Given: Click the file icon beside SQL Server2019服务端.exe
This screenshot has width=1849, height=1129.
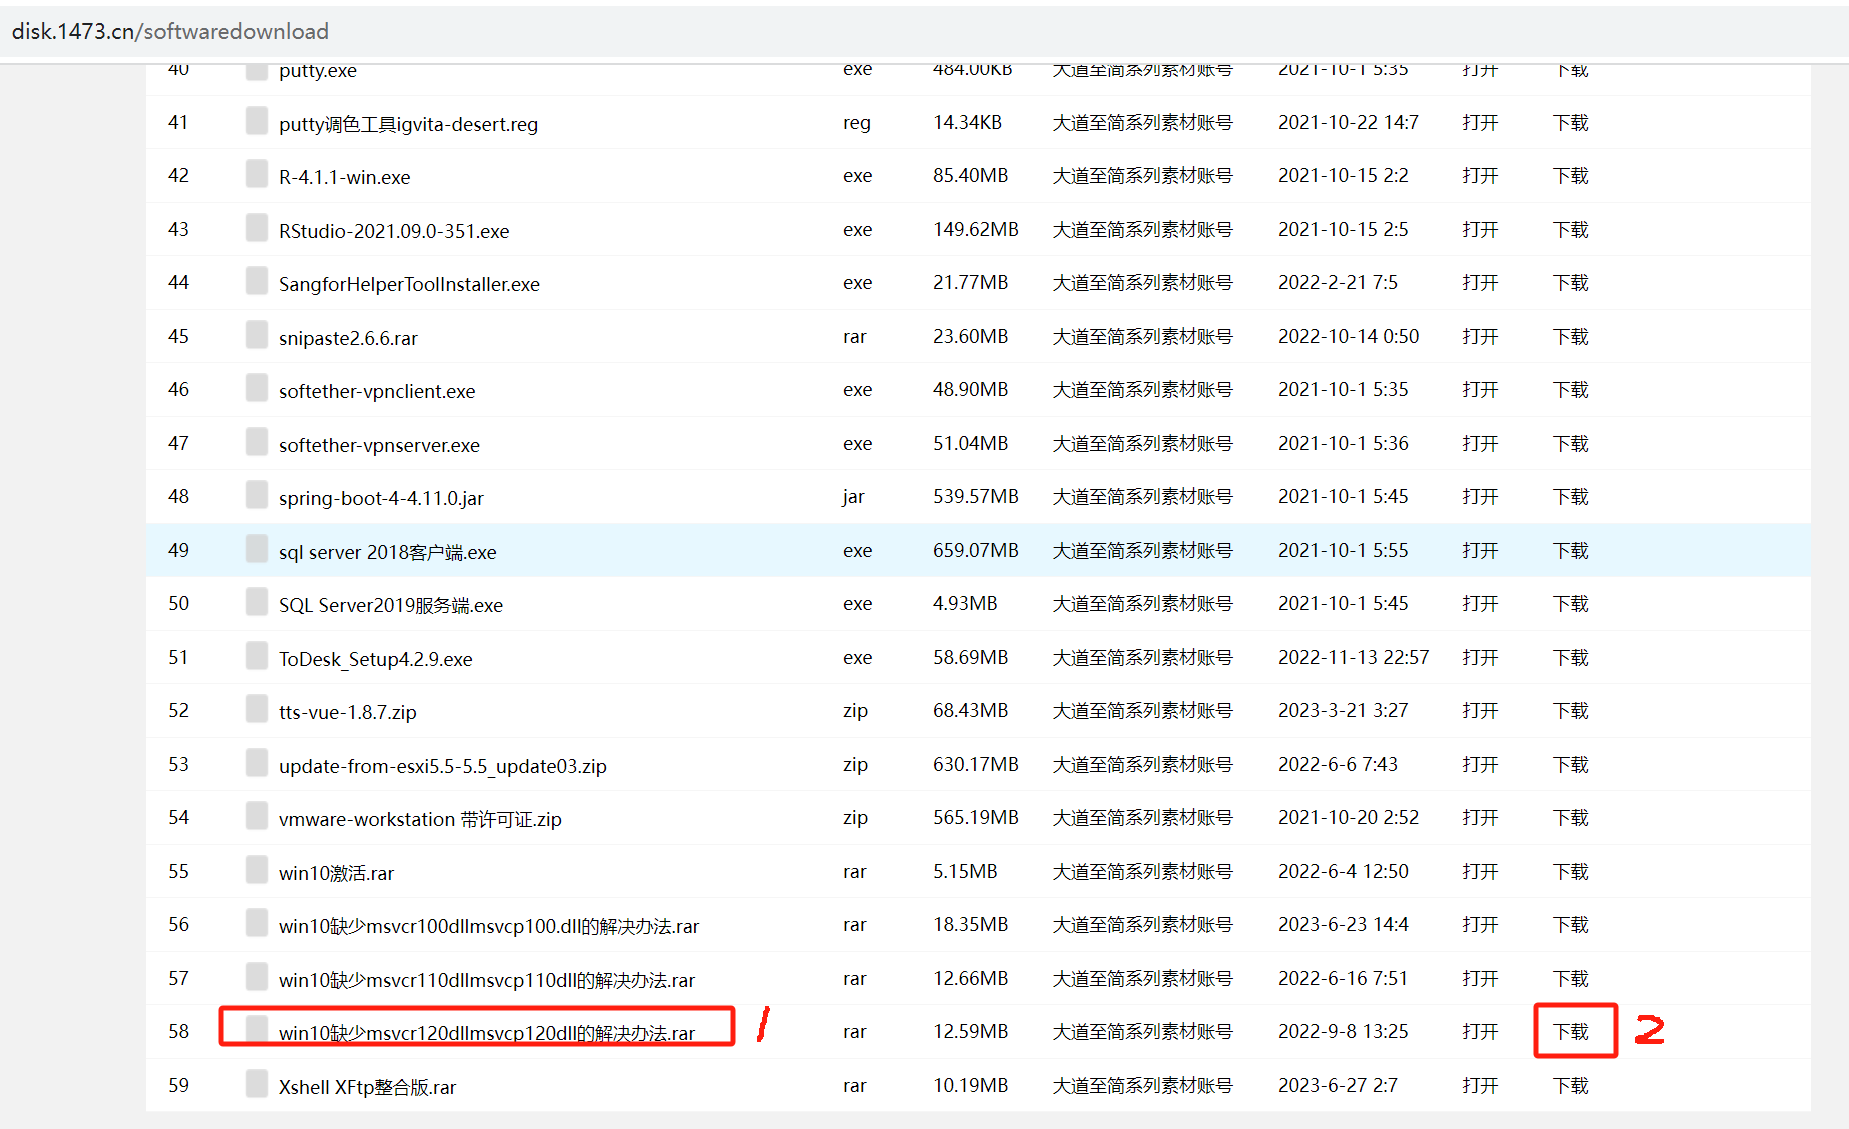Looking at the screenshot, I should pyautogui.click(x=257, y=602).
